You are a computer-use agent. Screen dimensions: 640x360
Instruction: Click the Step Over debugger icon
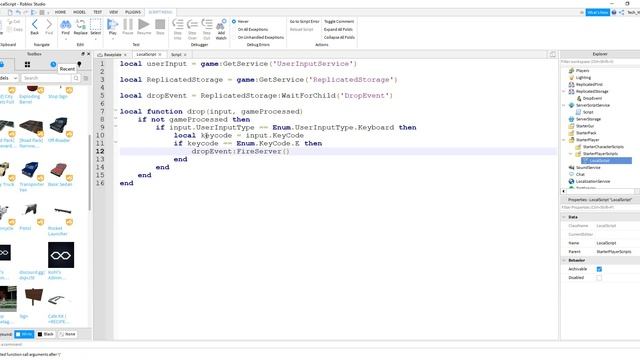click(x=192, y=24)
